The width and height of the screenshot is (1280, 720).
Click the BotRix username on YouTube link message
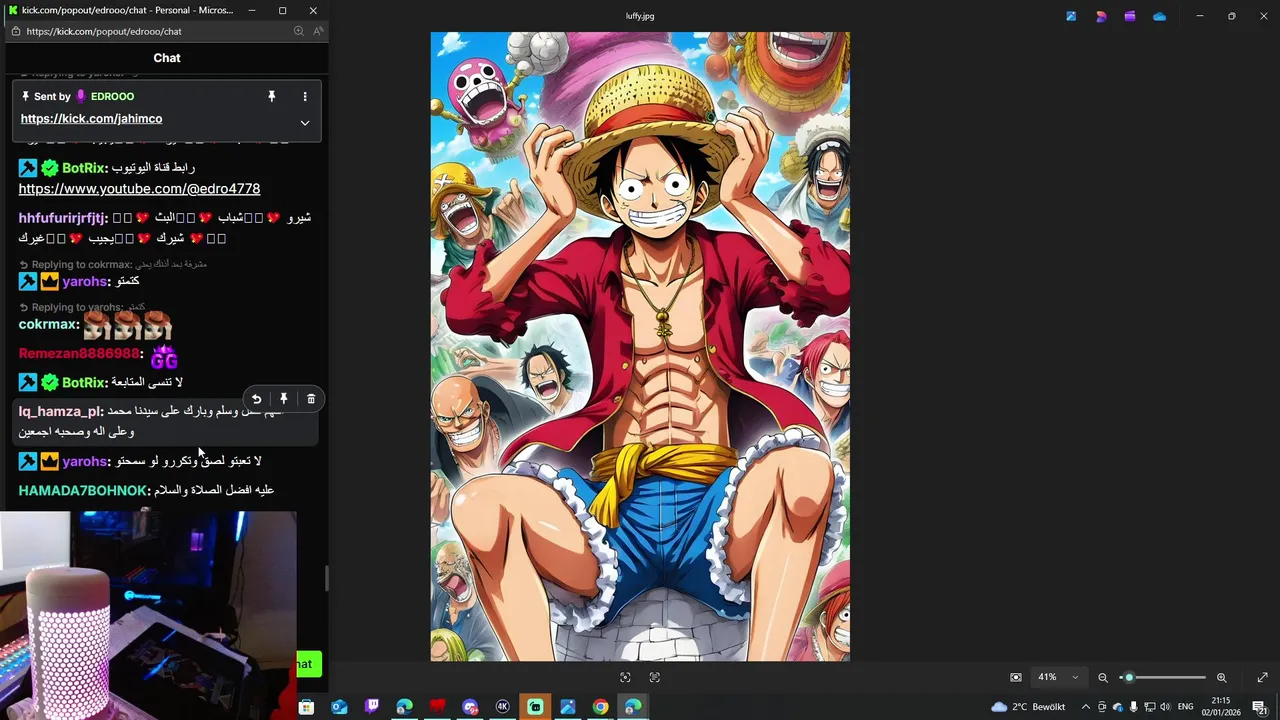[x=84, y=168]
